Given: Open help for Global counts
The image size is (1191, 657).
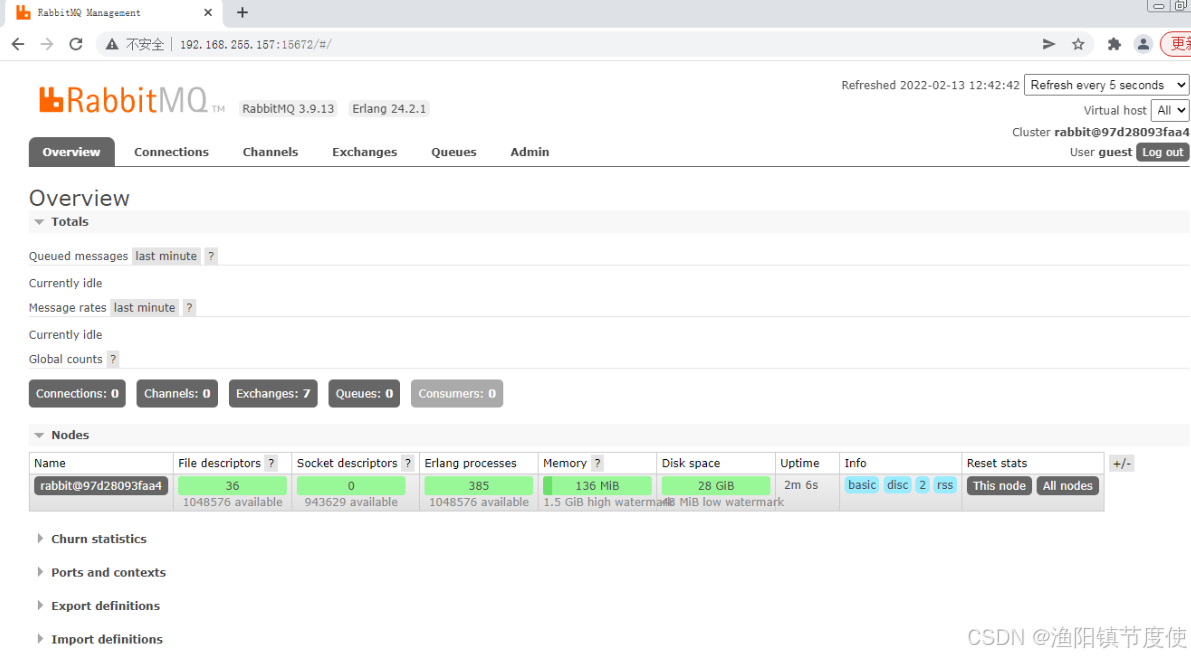Looking at the screenshot, I should [x=112, y=359].
